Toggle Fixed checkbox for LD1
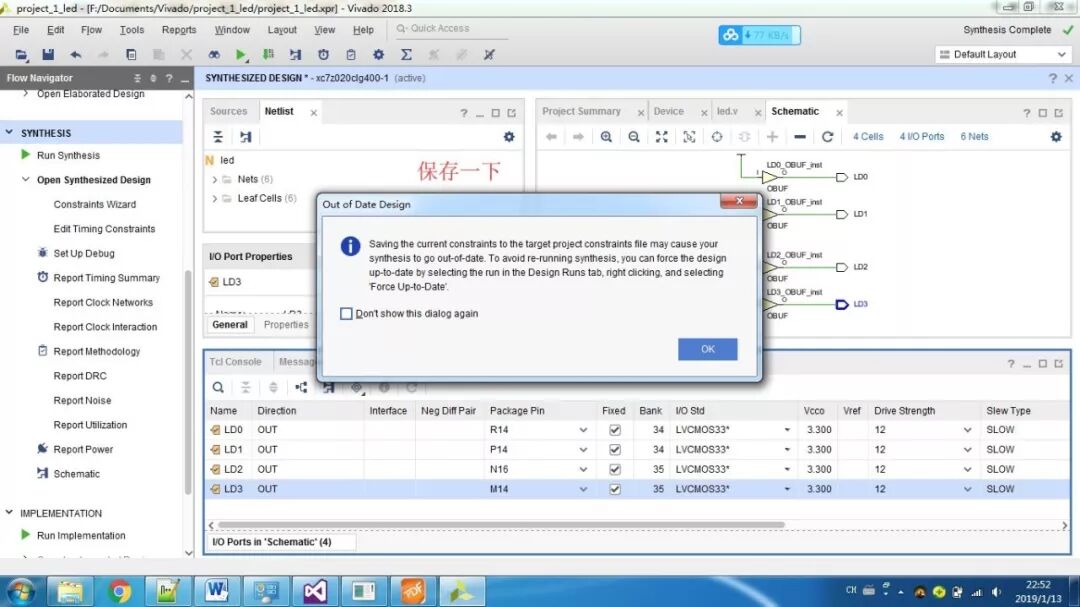Image resolution: width=1080 pixels, height=607 pixels. (x=614, y=450)
